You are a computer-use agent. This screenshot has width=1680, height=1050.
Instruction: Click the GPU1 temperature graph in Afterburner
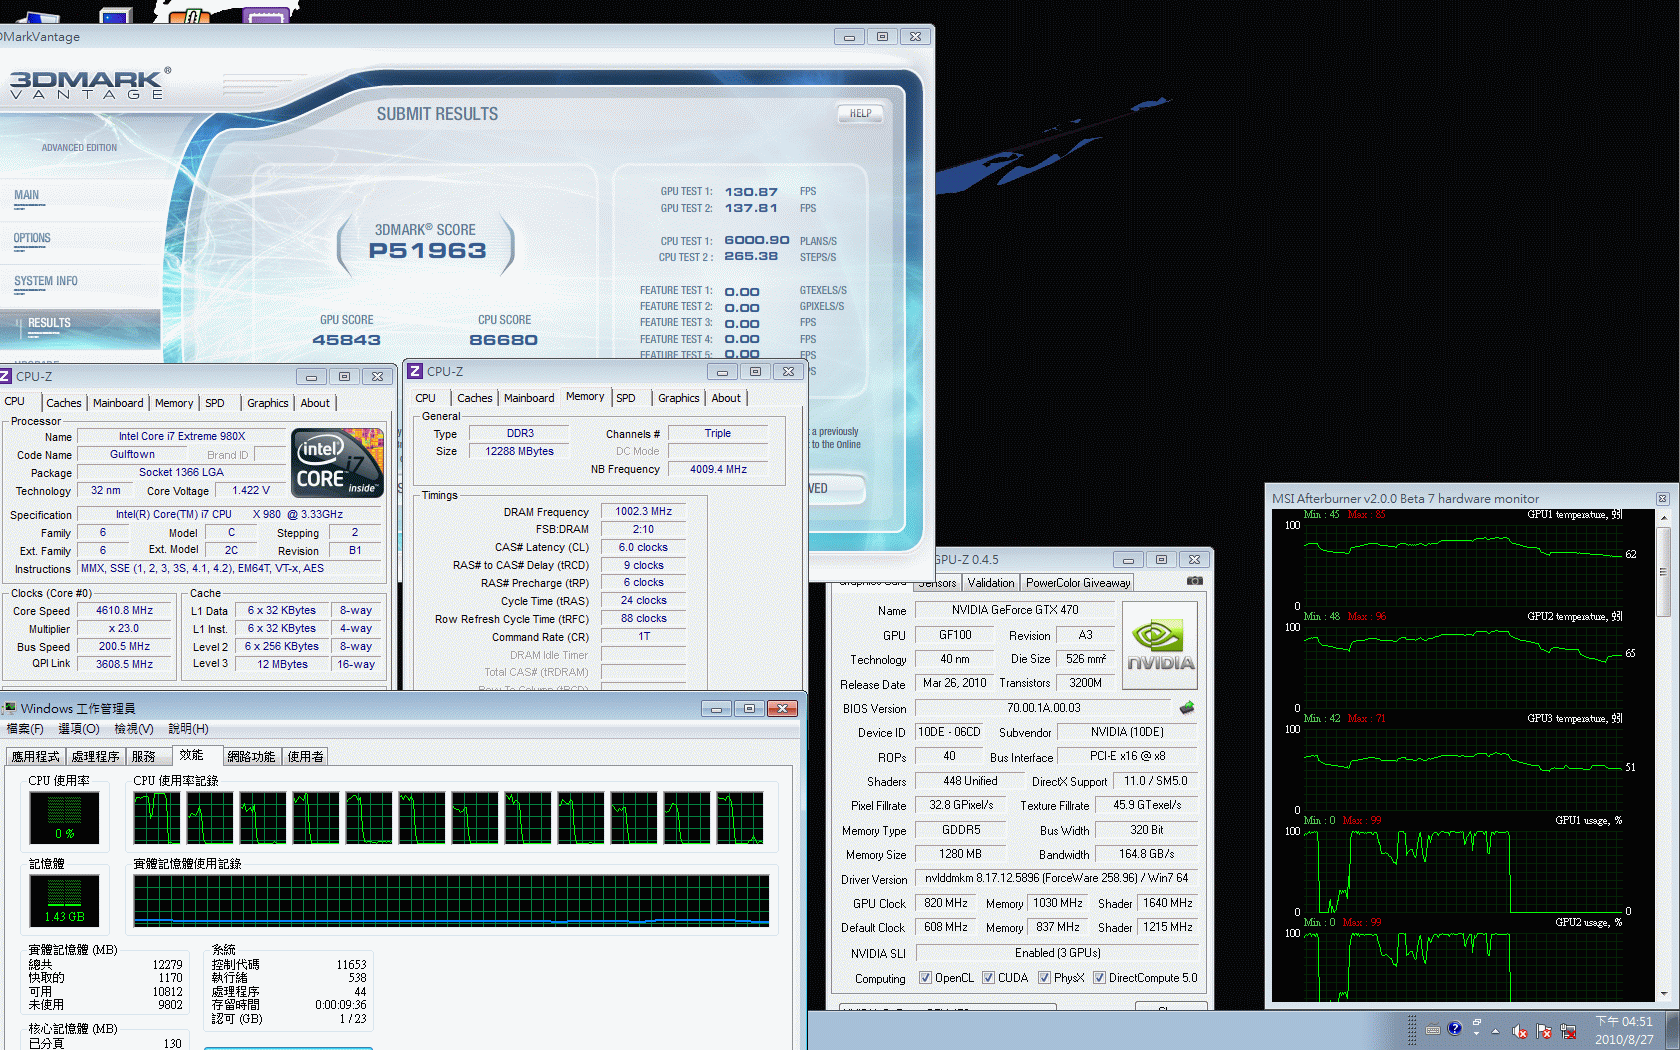[x=1462, y=565]
